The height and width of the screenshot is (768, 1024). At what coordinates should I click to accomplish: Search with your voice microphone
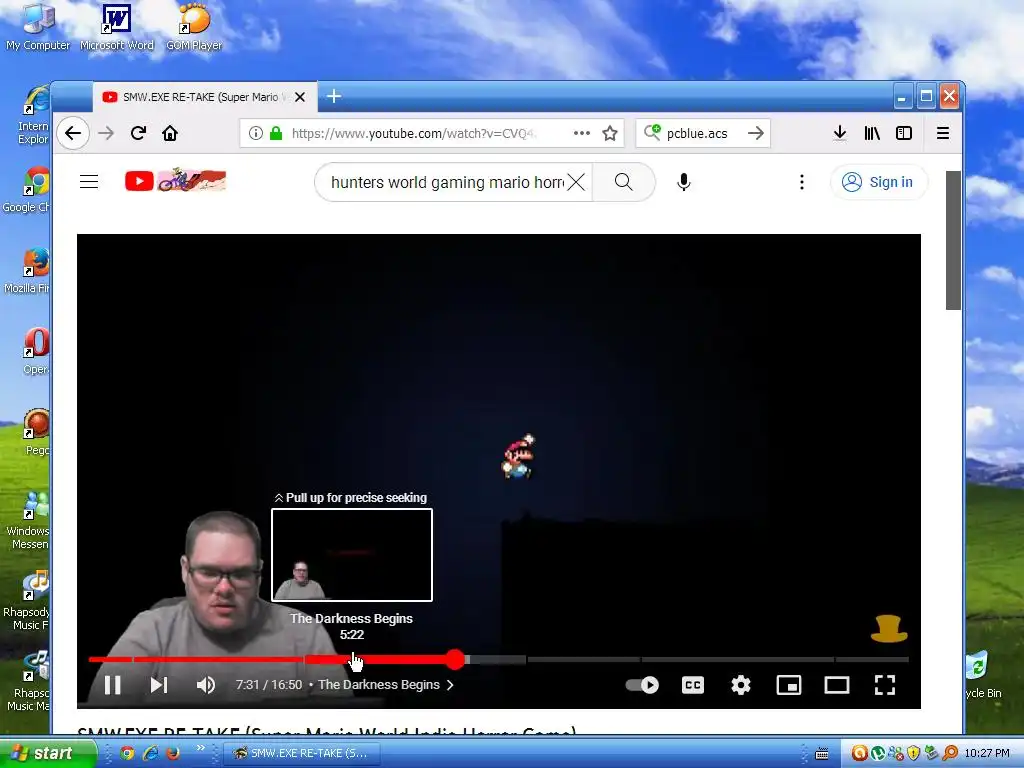pyautogui.click(x=684, y=182)
